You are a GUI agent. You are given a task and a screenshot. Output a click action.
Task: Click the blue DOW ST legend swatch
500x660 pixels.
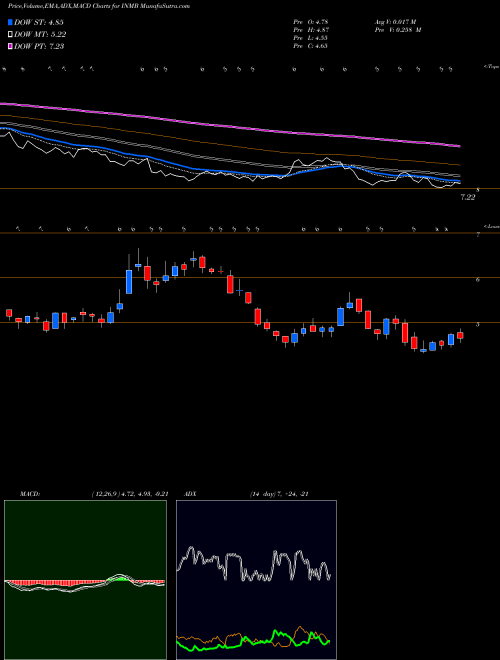[x=11, y=23]
